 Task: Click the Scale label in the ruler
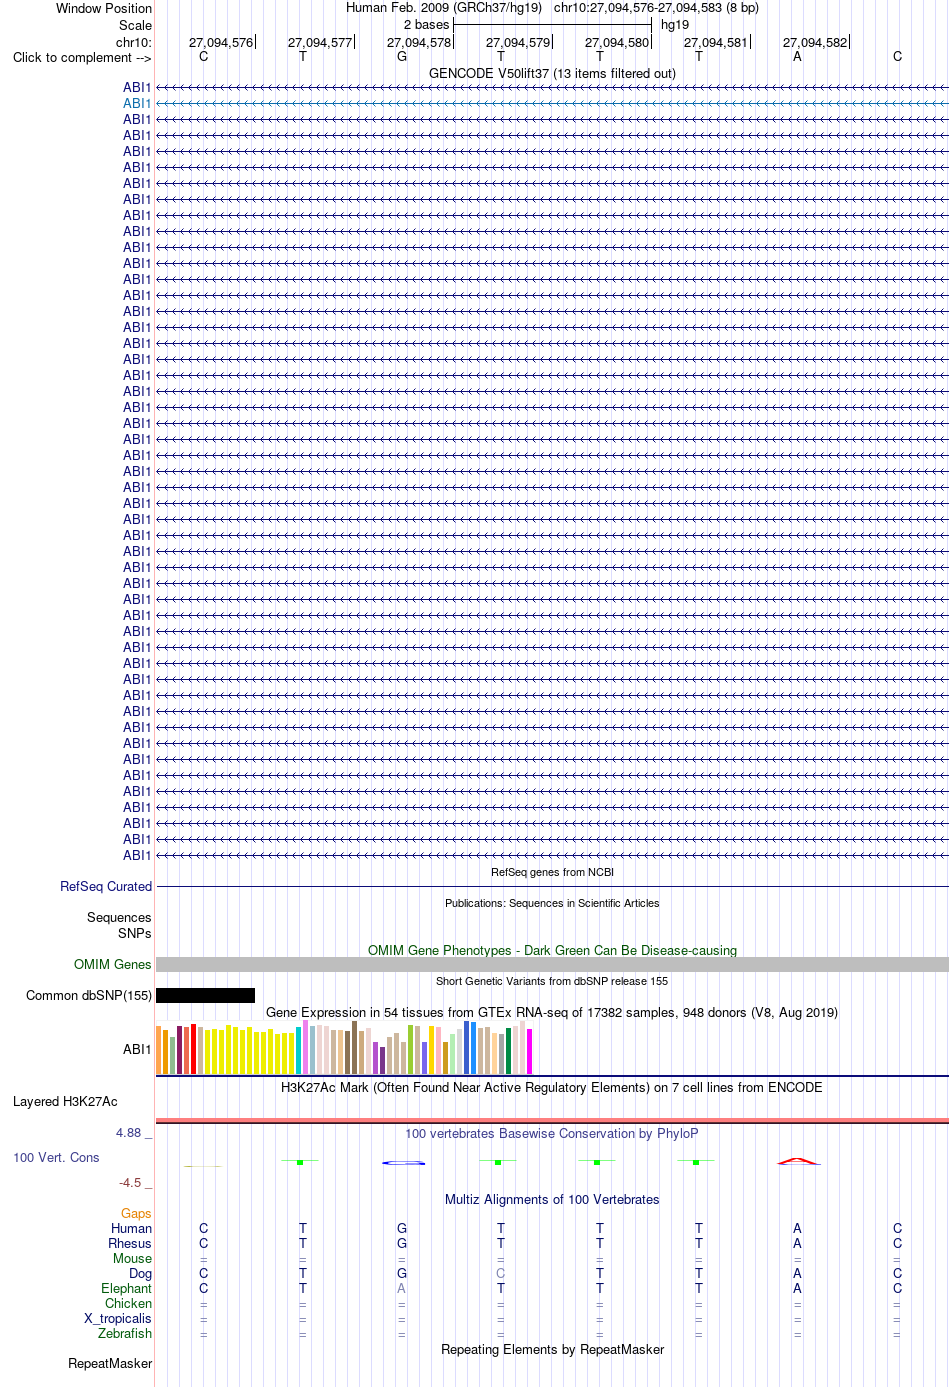[x=135, y=25]
